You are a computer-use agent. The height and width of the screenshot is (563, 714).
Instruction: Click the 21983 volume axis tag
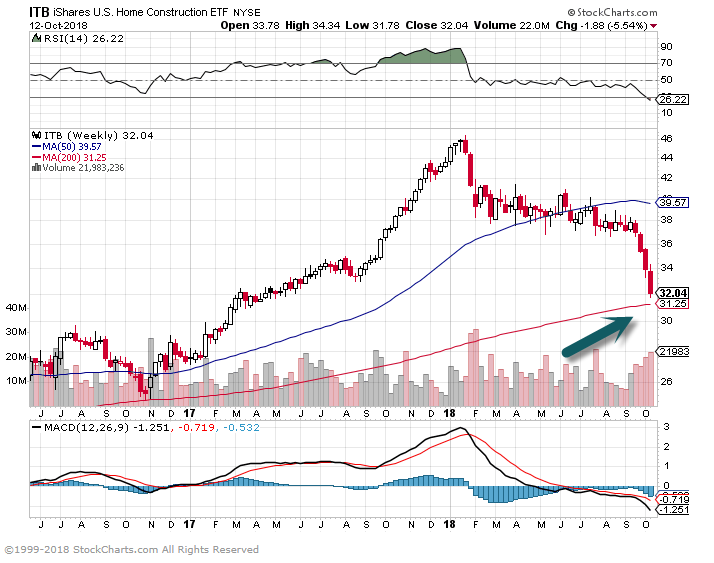(x=673, y=351)
